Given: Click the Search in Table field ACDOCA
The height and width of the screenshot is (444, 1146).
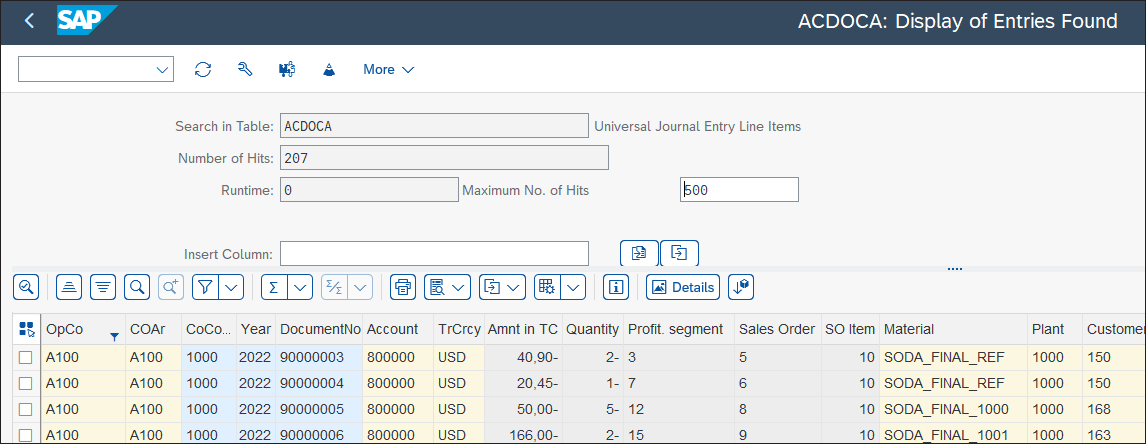Looking at the screenshot, I should [x=434, y=126].
